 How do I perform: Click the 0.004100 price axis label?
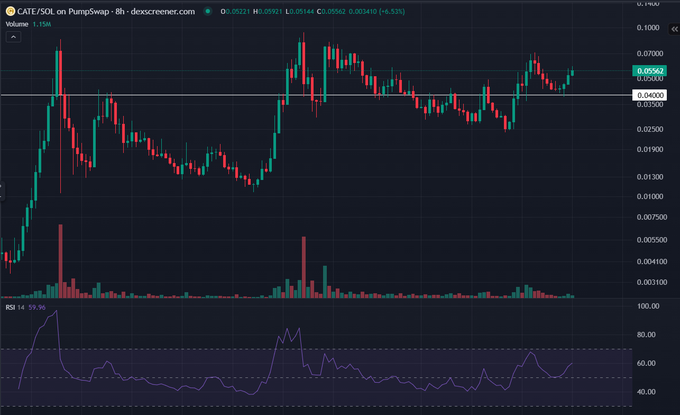(x=652, y=261)
